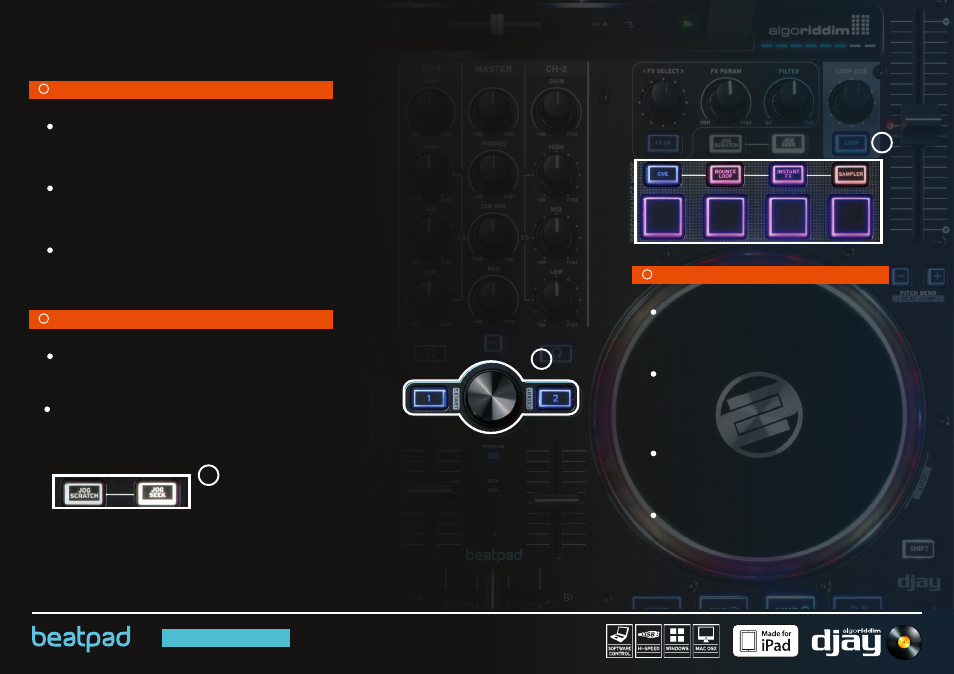The height and width of the screenshot is (674, 954).
Task: Click the LOOP SIZE knob
Action: (852, 100)
